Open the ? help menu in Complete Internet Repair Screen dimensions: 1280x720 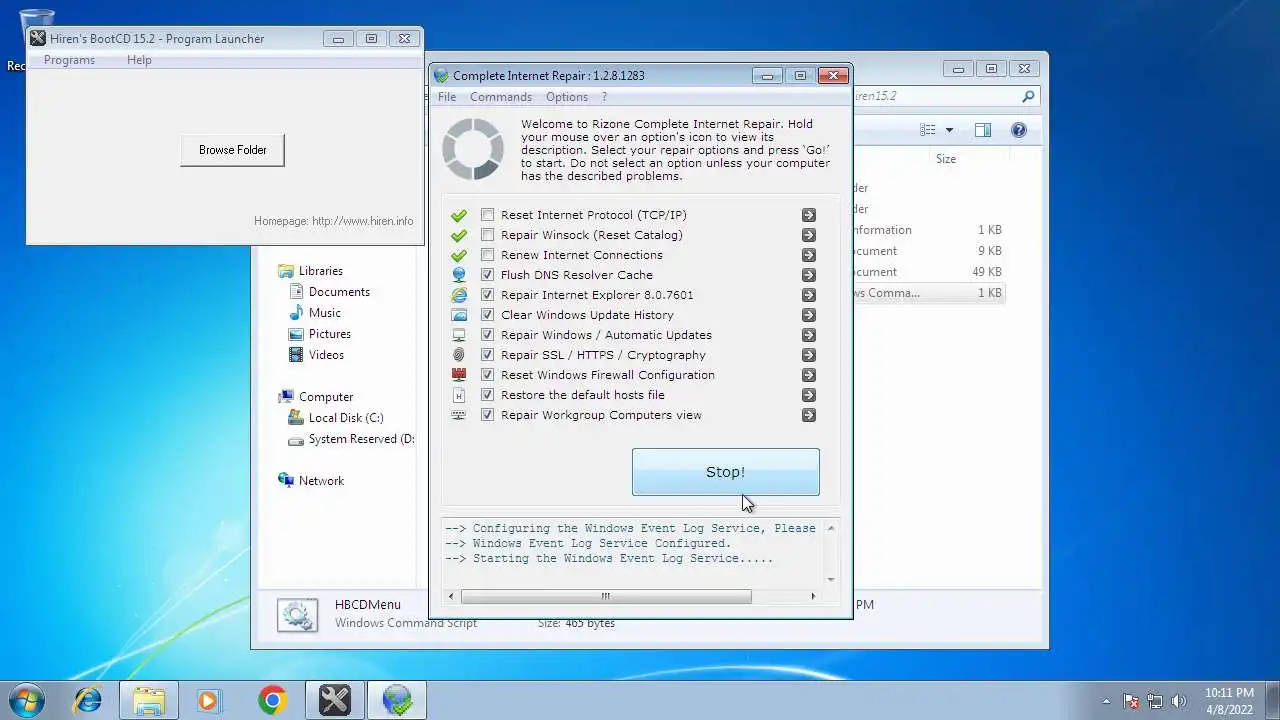click(604, 97)
